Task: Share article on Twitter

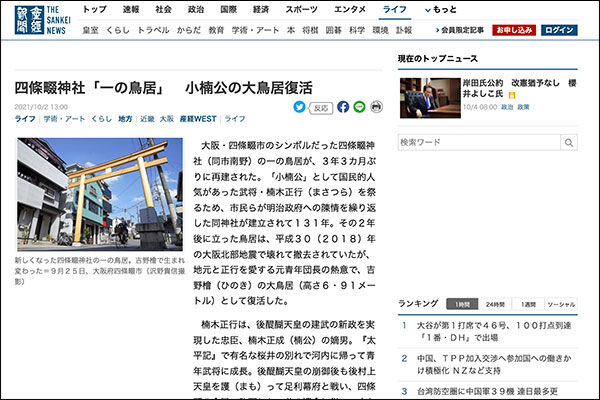Action: tap(299, 107)
